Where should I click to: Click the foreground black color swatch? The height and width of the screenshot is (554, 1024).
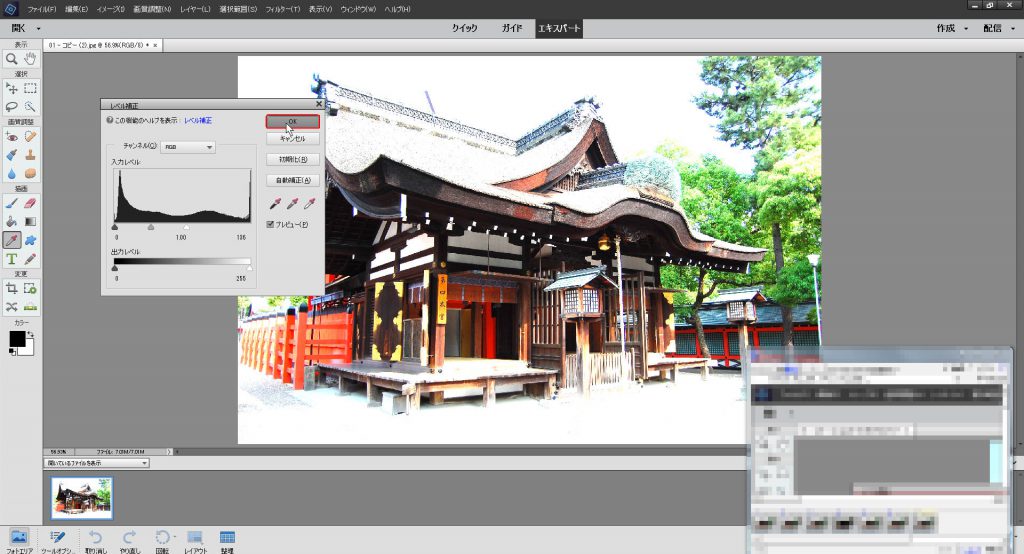[x=17, y=339]
